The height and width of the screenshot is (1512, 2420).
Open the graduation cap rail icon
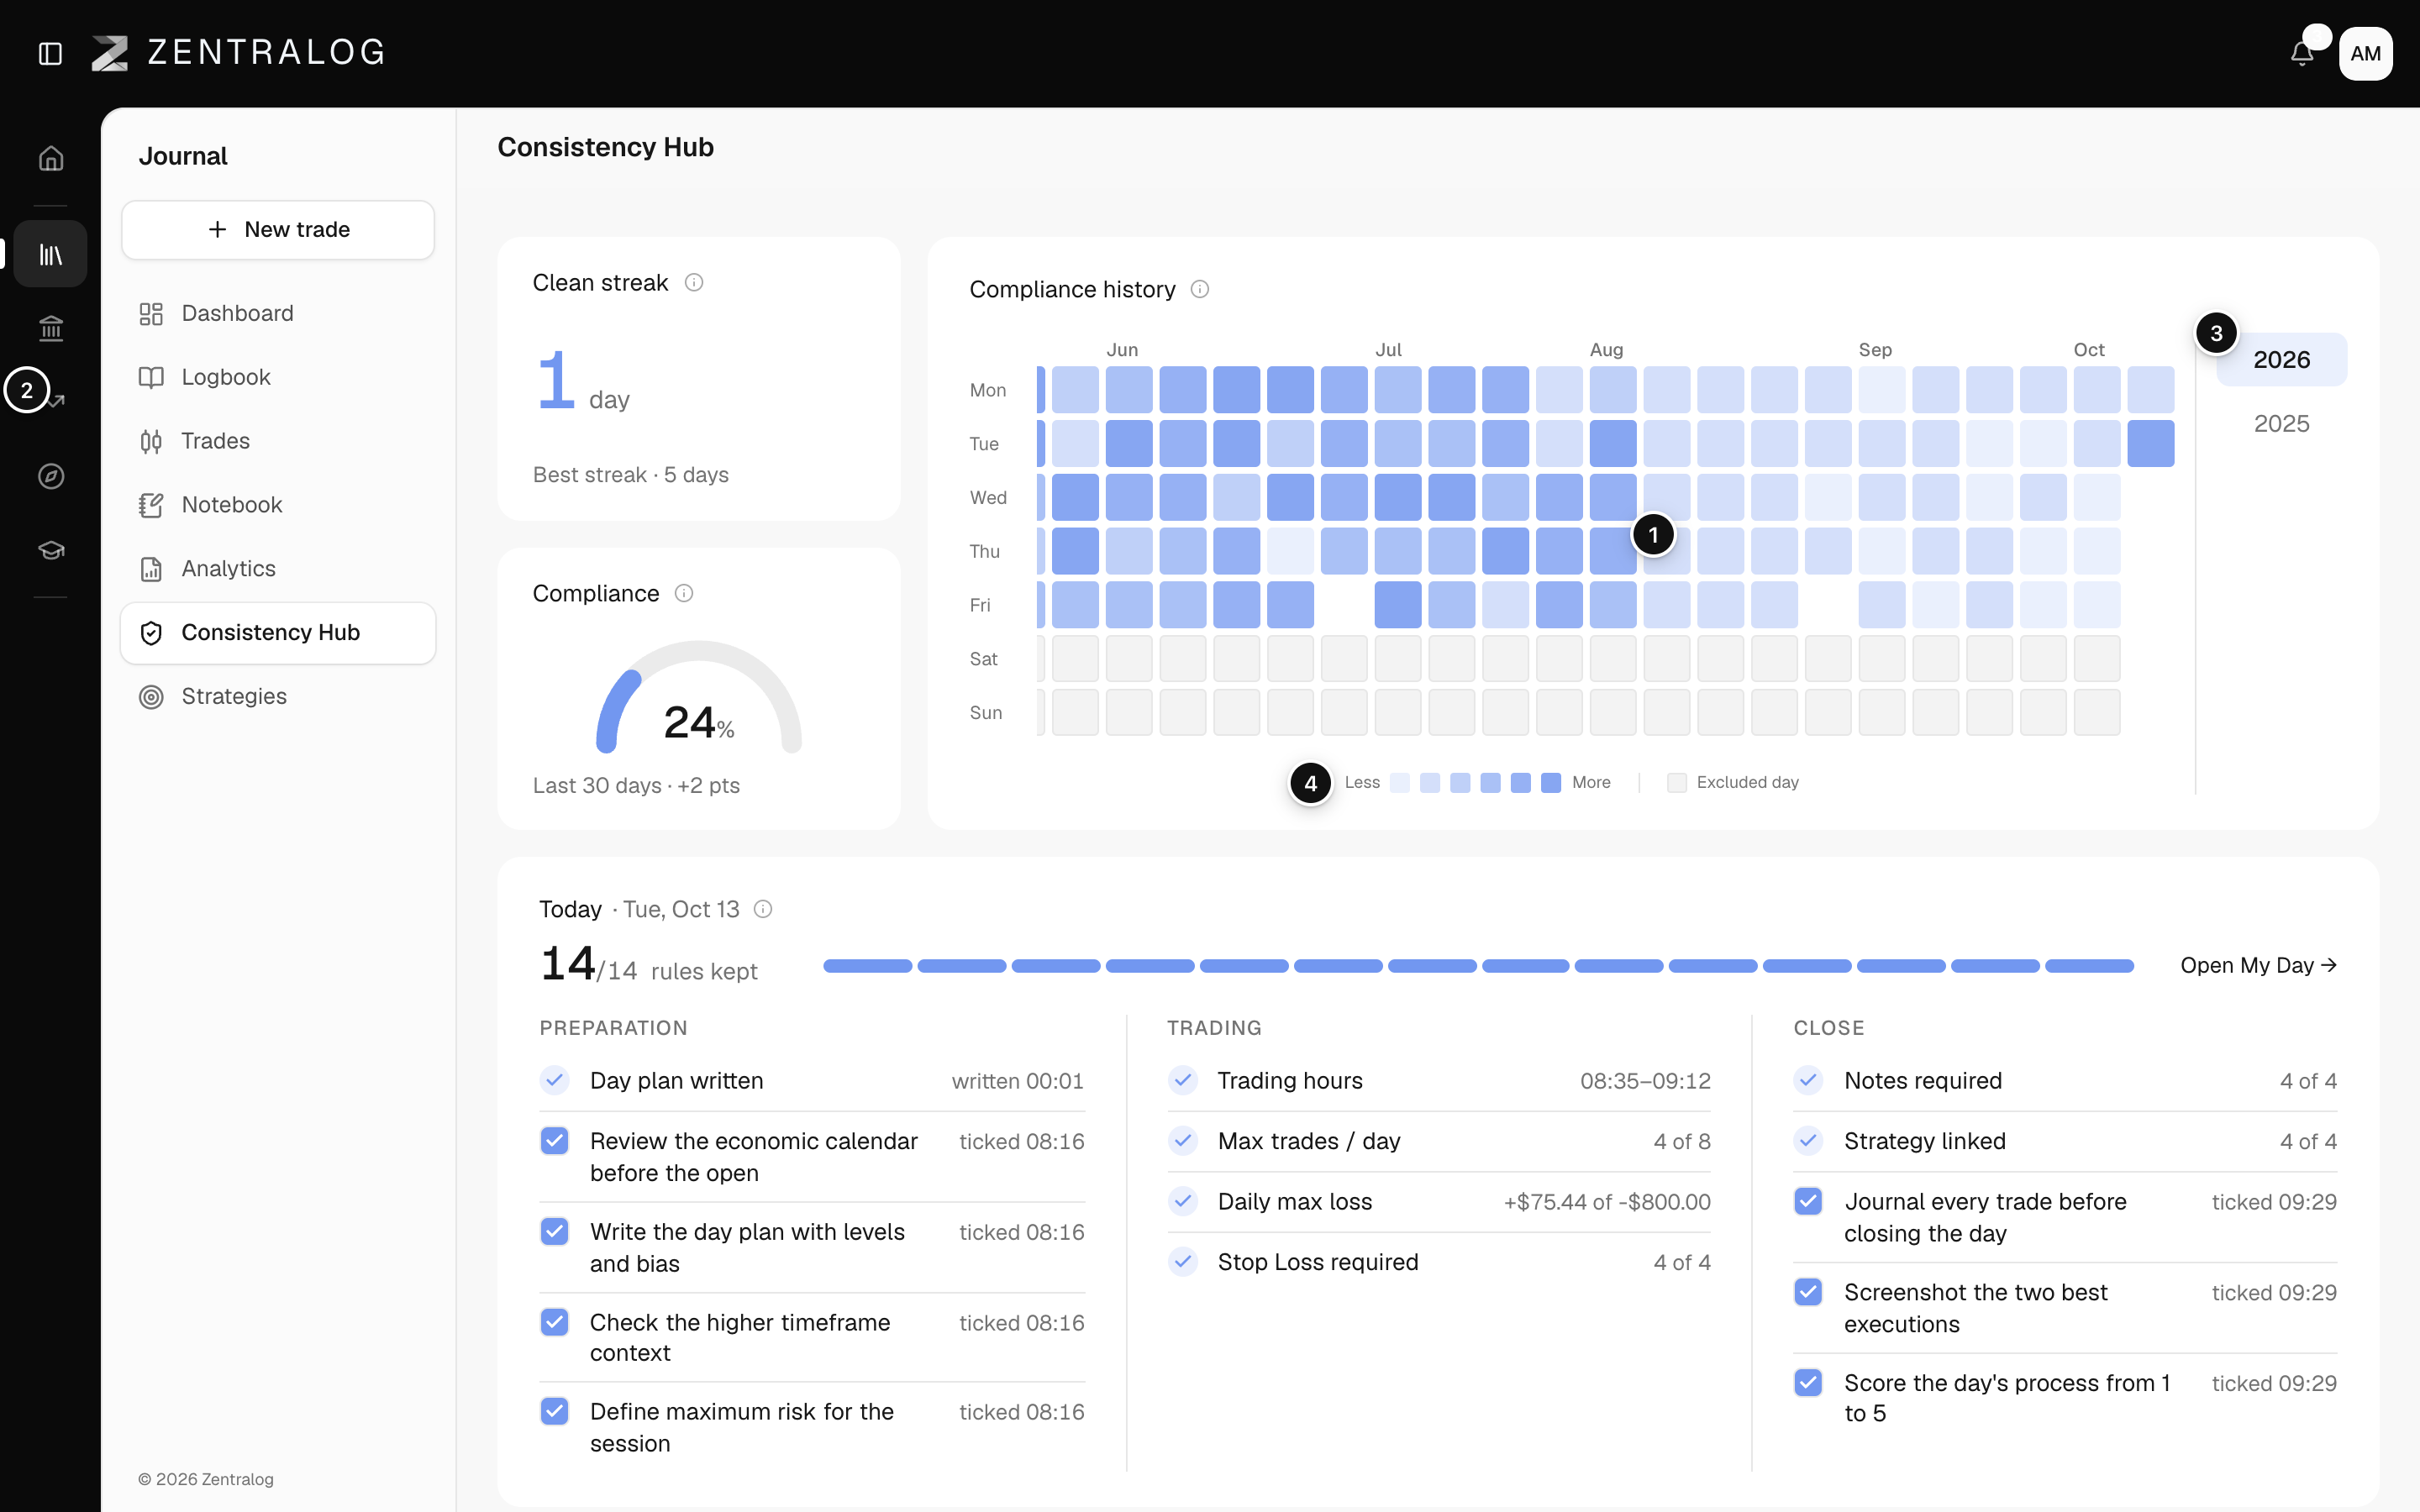[51, 550]
